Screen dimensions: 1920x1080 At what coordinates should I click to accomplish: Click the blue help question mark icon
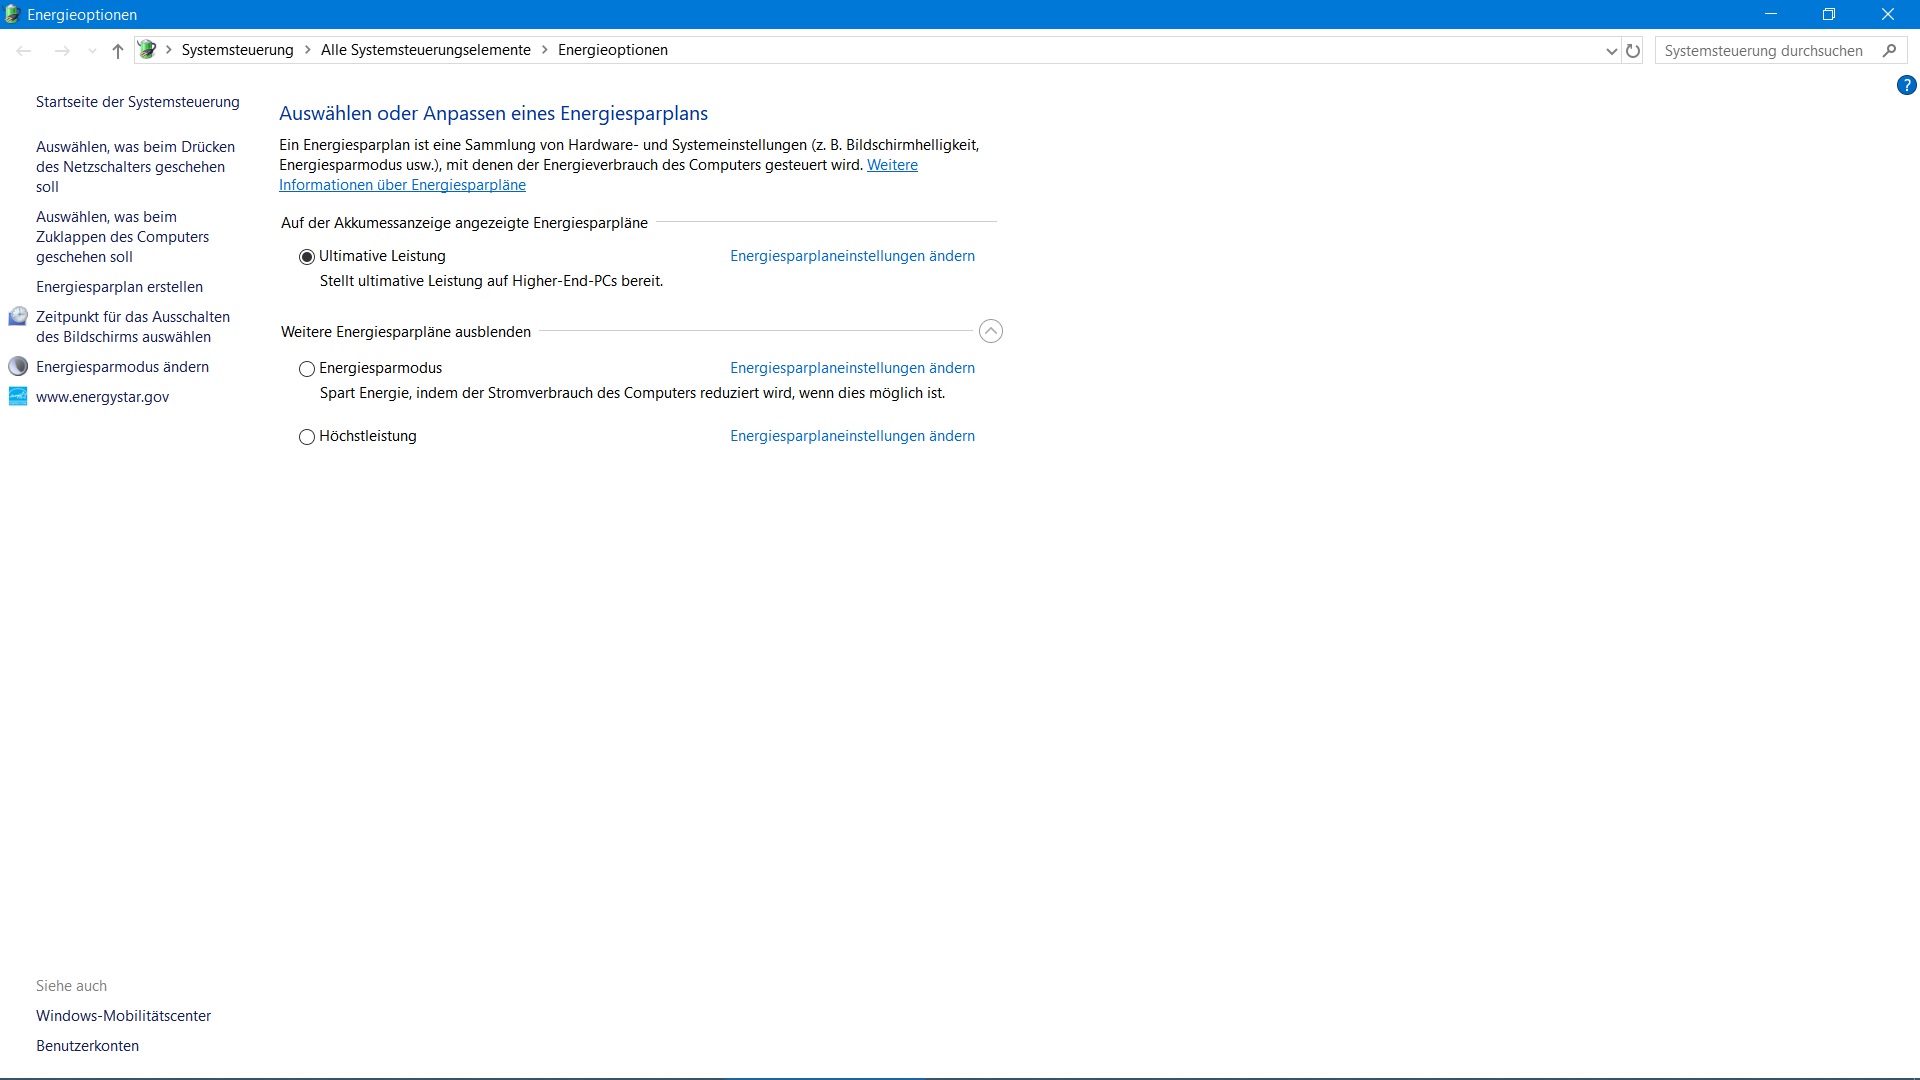[x=1906, y=86]
